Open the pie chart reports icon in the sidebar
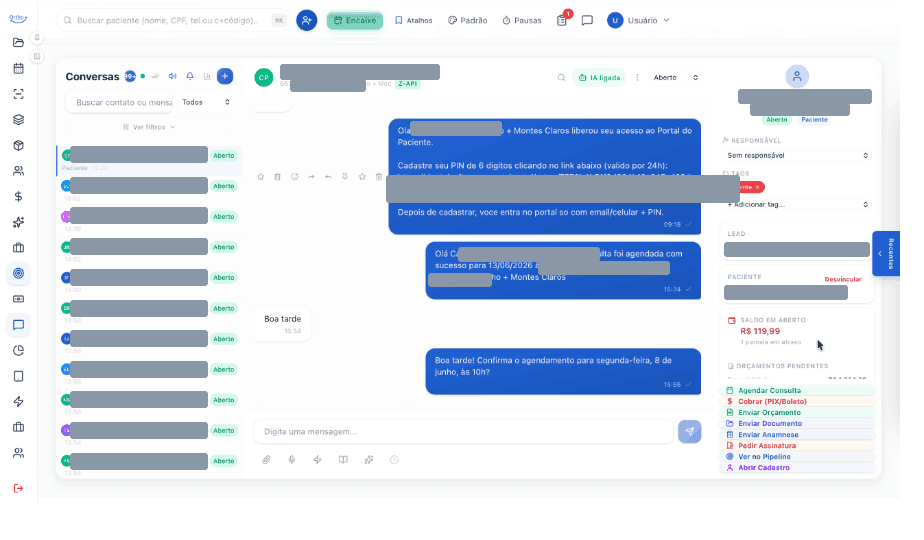Screen dimensions: 924x540 tap(18, 351)
